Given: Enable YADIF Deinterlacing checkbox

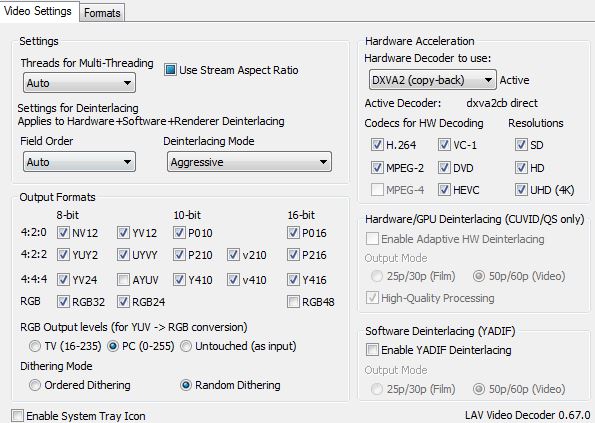Looking at the screenshot, I should tap(372, 349).
